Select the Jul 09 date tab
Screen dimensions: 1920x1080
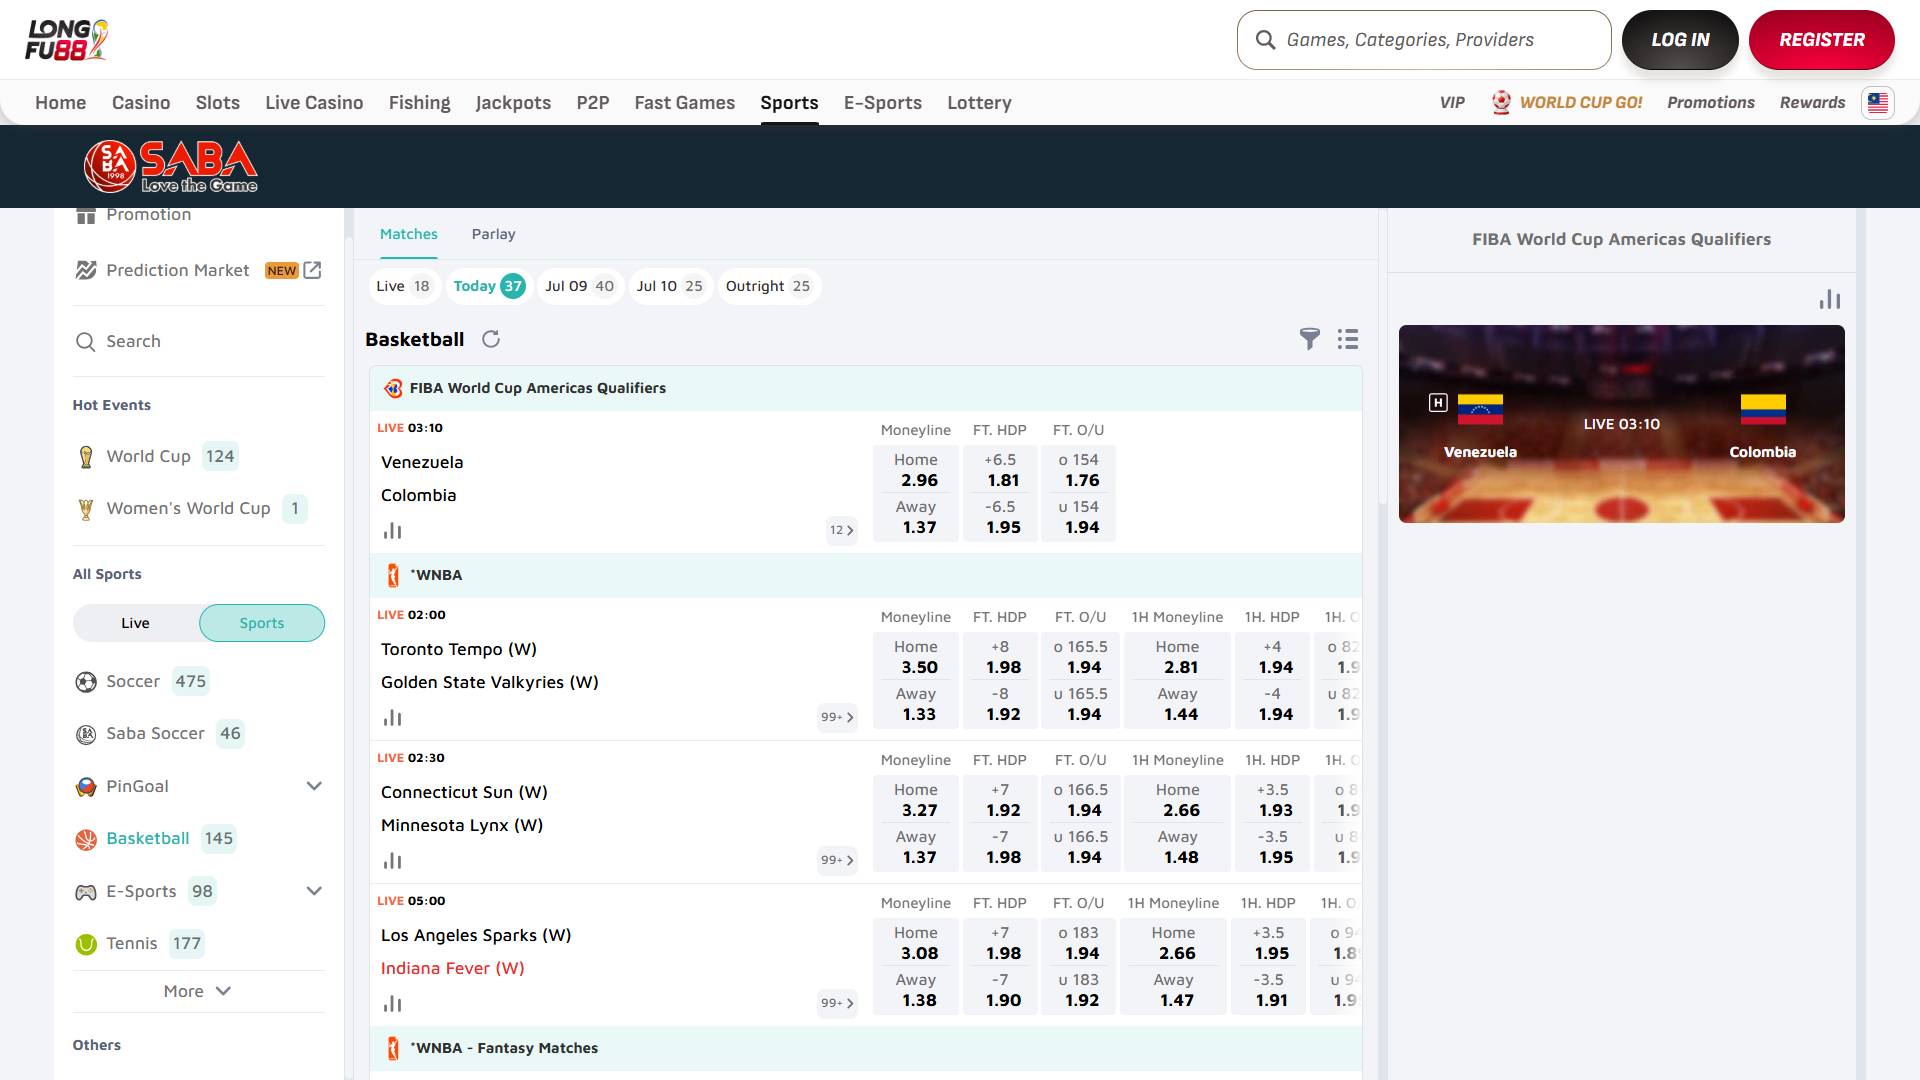580,286
